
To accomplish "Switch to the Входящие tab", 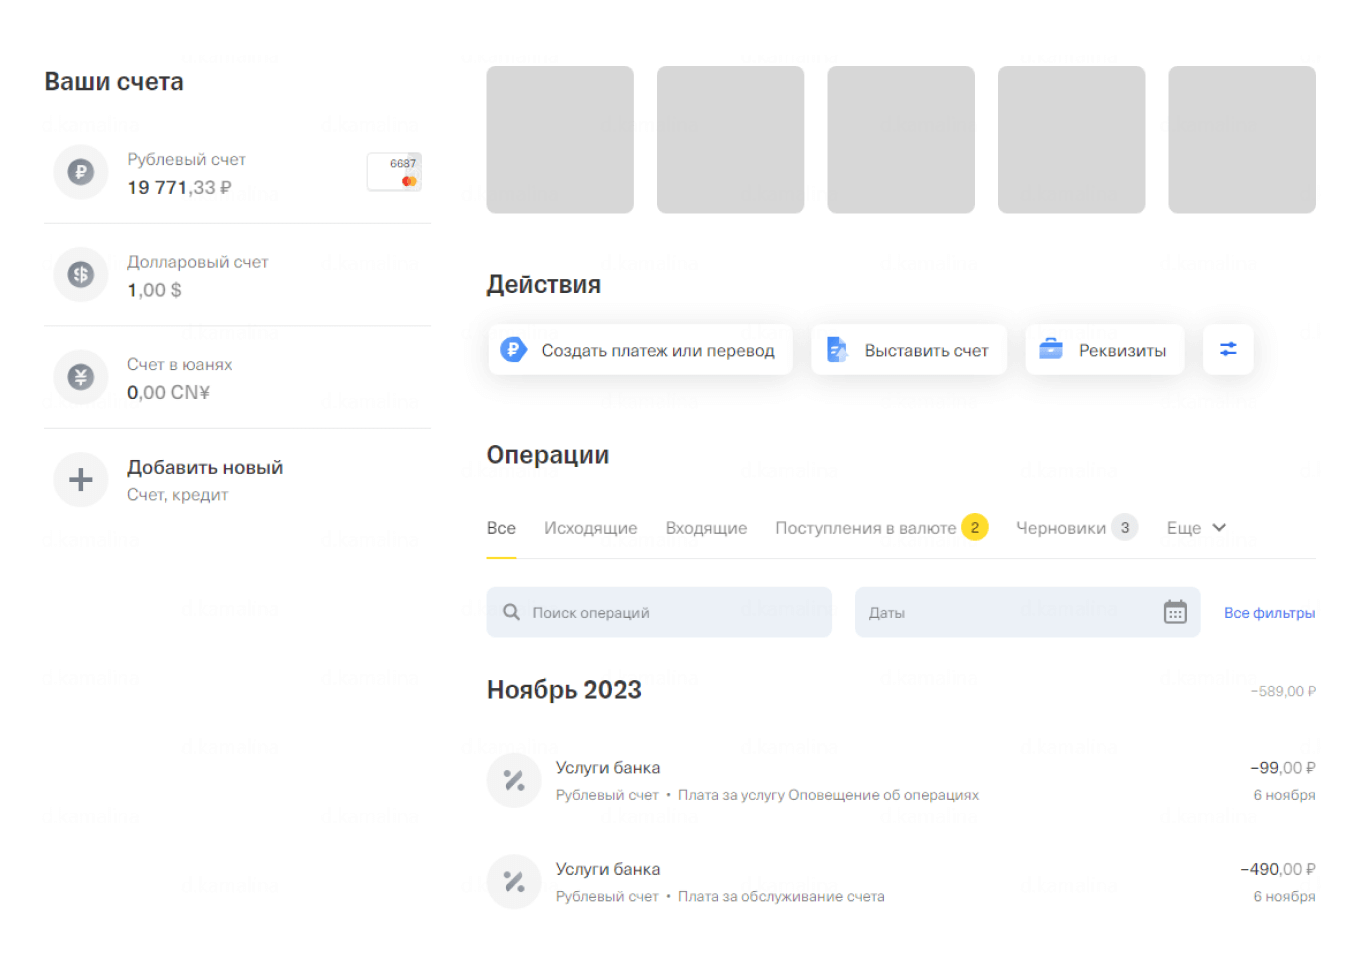I will [x=706, y=528].
